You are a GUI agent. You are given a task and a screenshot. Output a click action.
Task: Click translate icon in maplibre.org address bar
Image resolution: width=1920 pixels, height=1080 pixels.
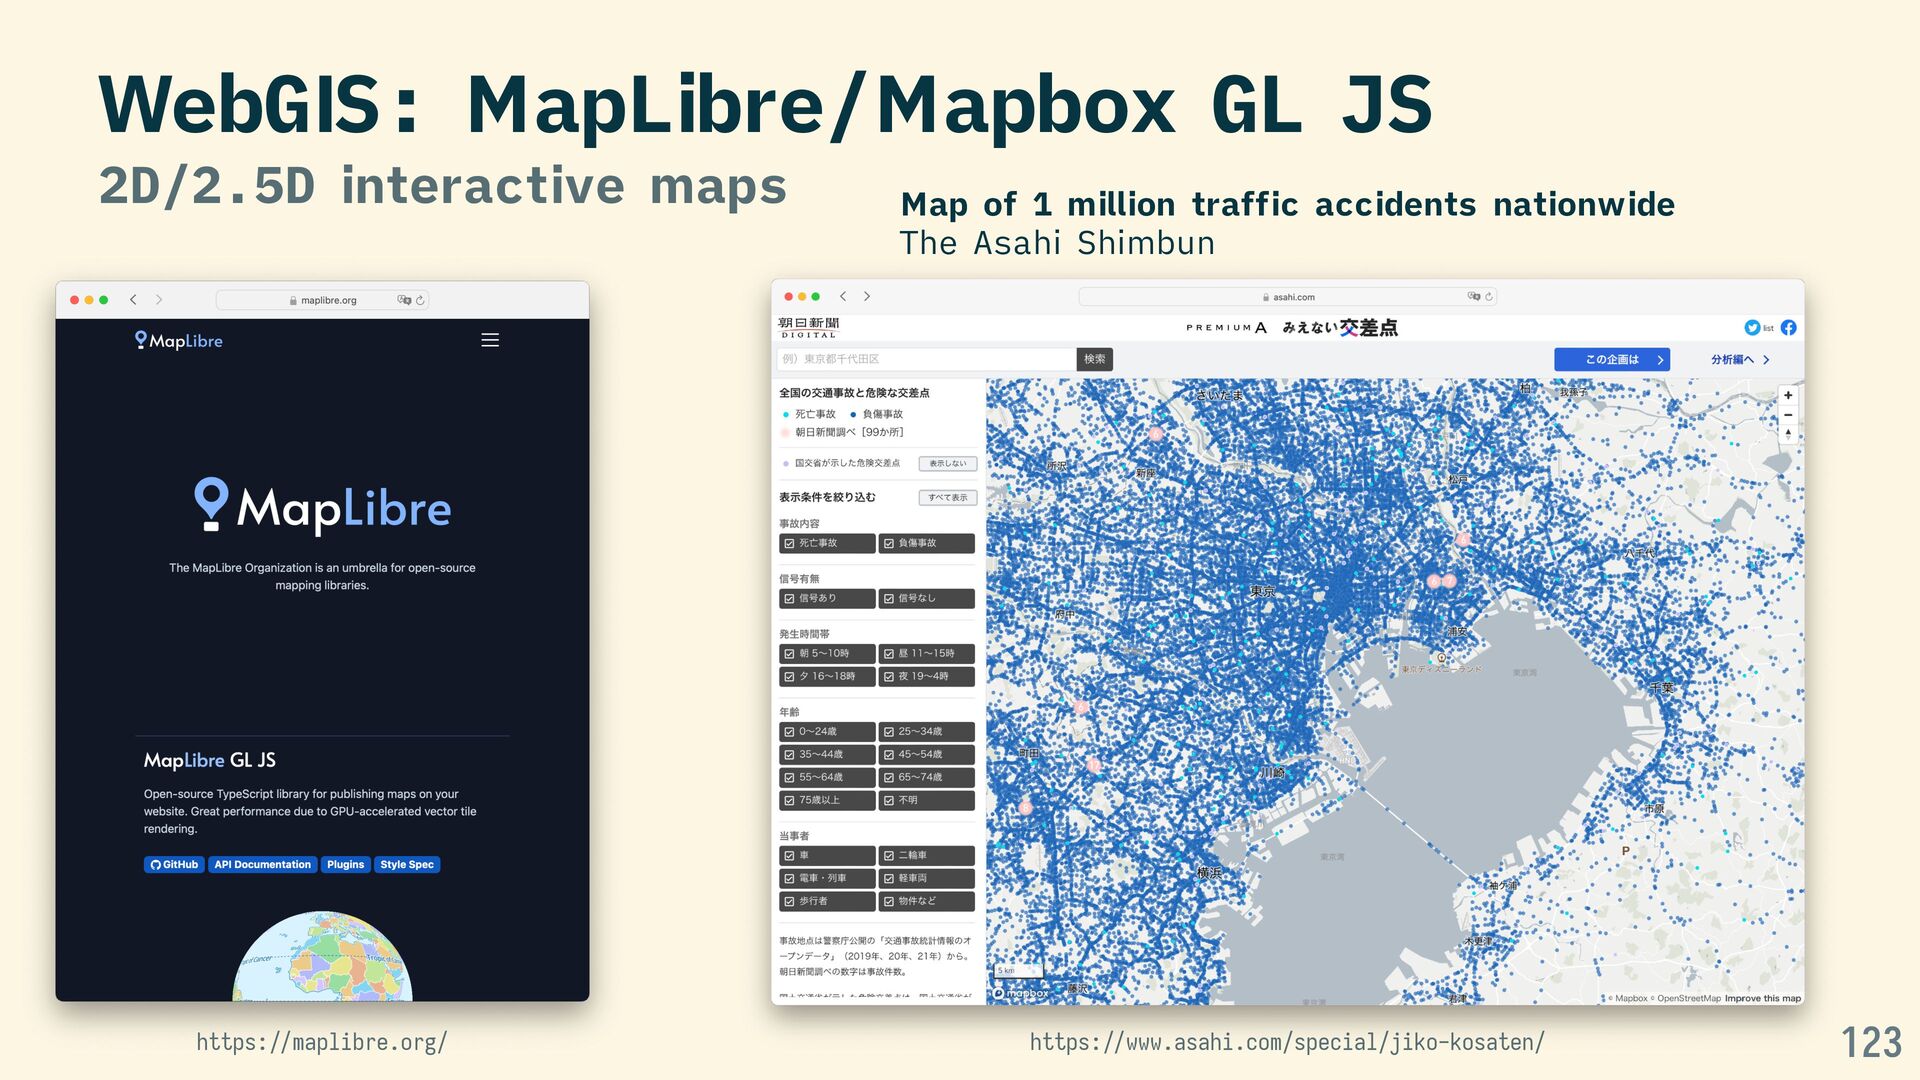click(404, 300)
